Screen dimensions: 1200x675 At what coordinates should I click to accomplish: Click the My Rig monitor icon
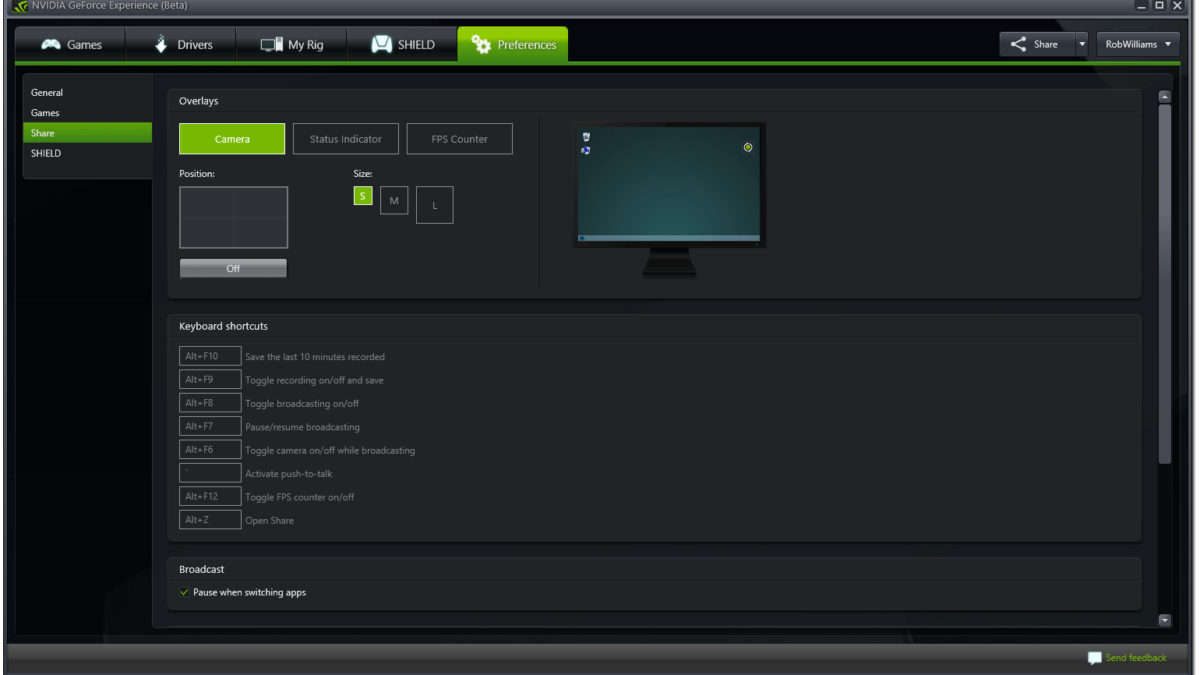pos(271,45)
